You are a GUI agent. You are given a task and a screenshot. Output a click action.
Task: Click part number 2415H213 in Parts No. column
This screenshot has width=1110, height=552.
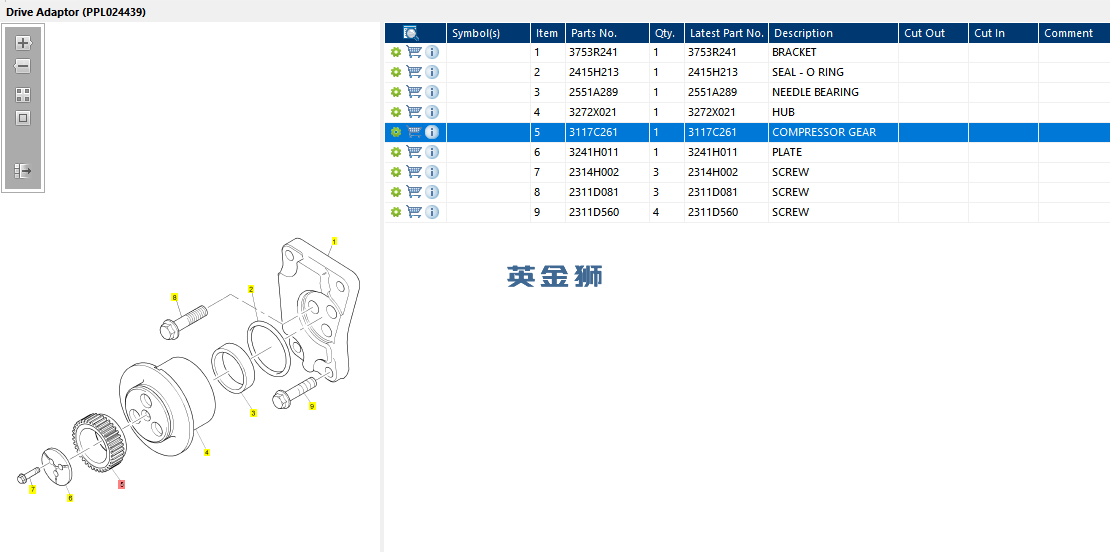(x=593, y=72)
